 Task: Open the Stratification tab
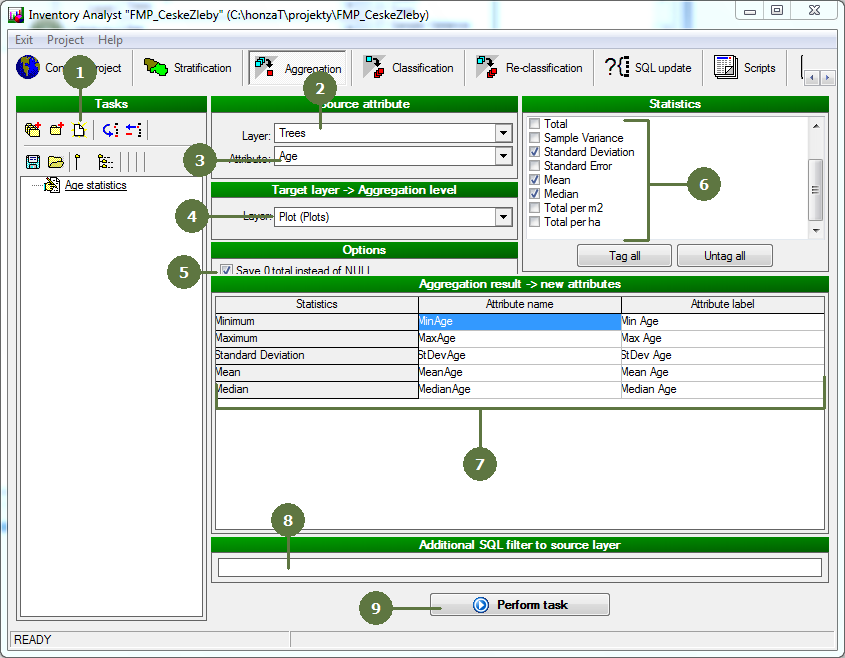(188, 68)
